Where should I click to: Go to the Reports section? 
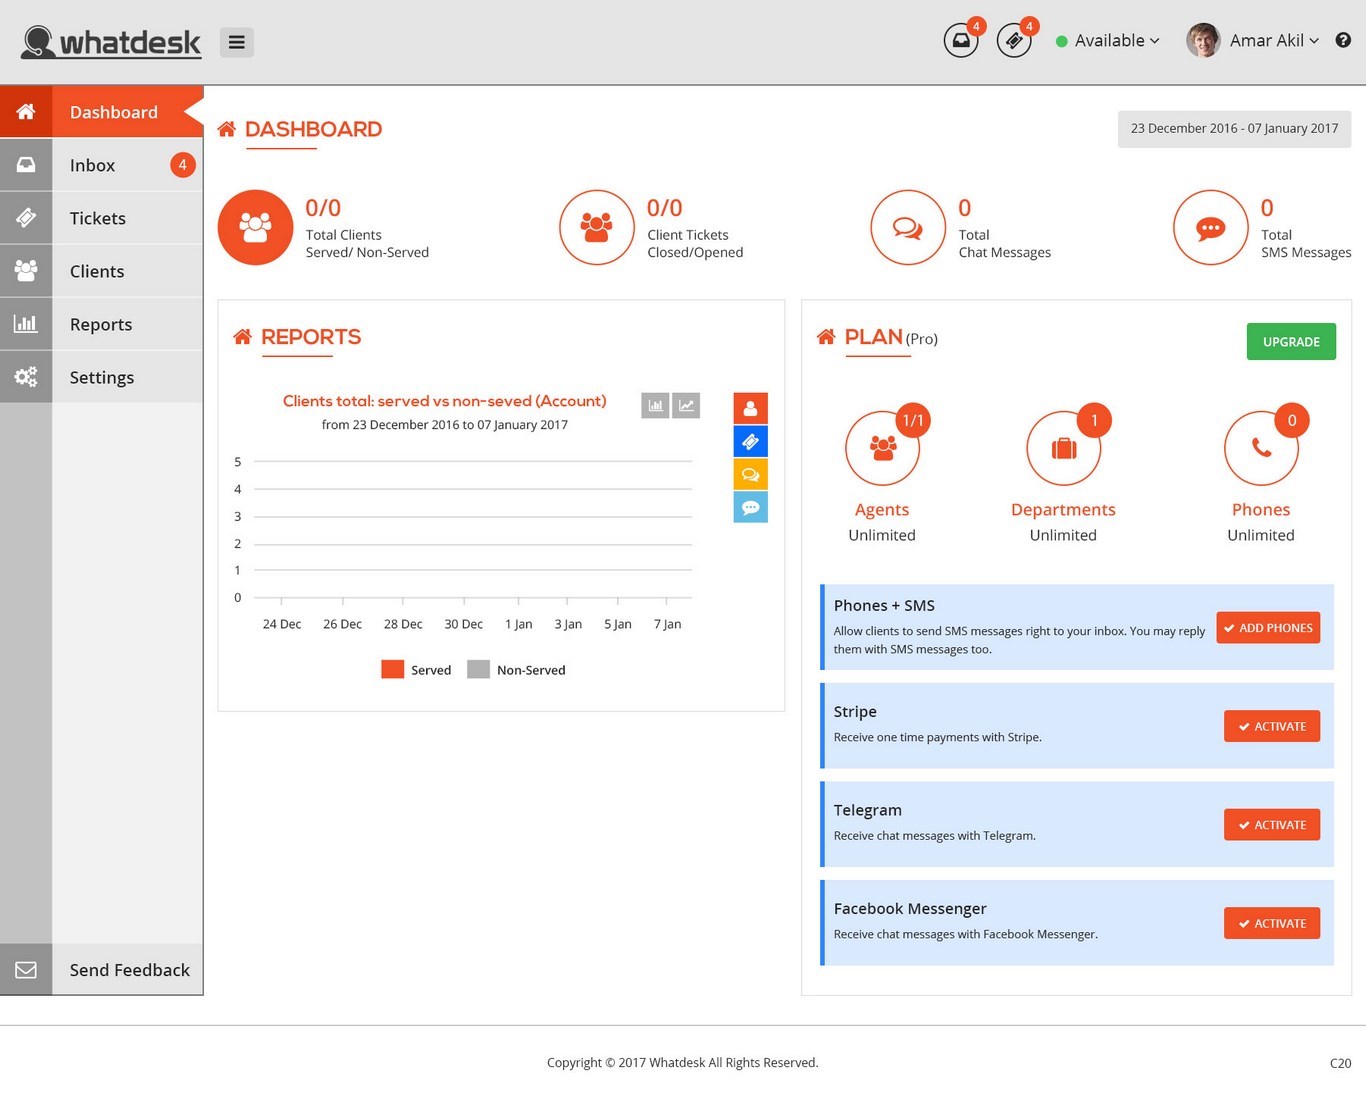[x=100, y=324]
